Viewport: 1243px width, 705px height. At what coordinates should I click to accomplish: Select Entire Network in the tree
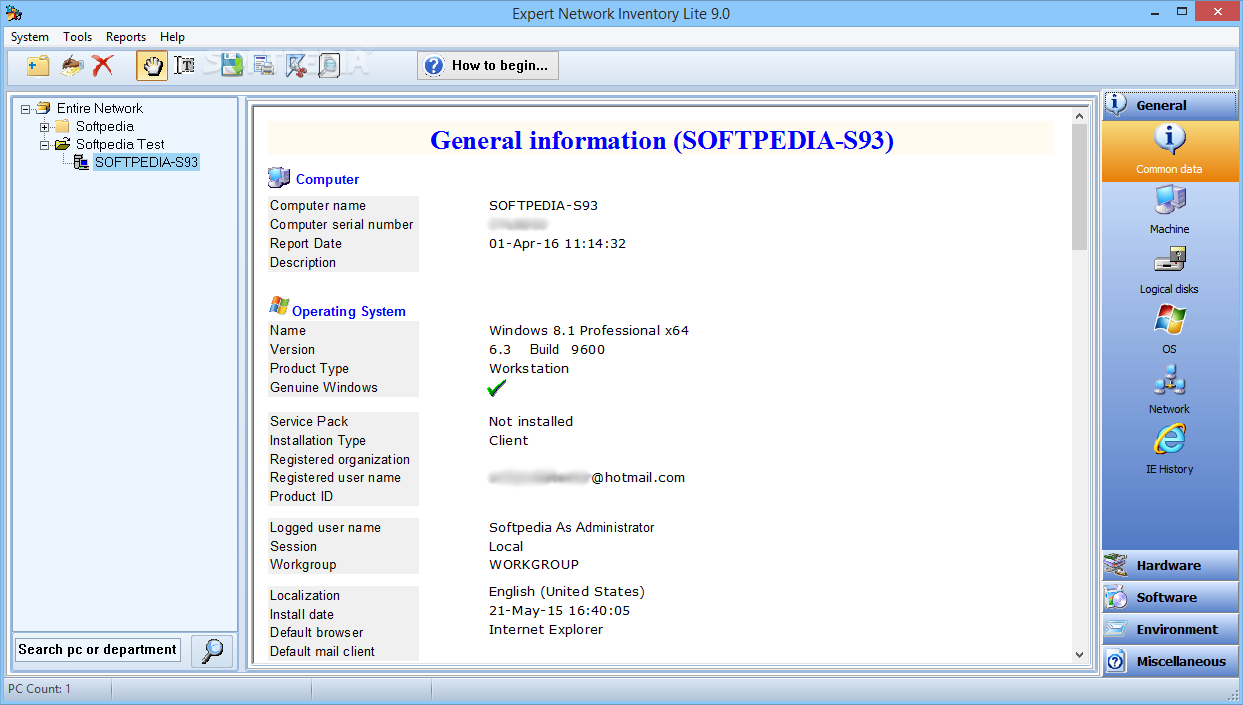coord(99,108)
